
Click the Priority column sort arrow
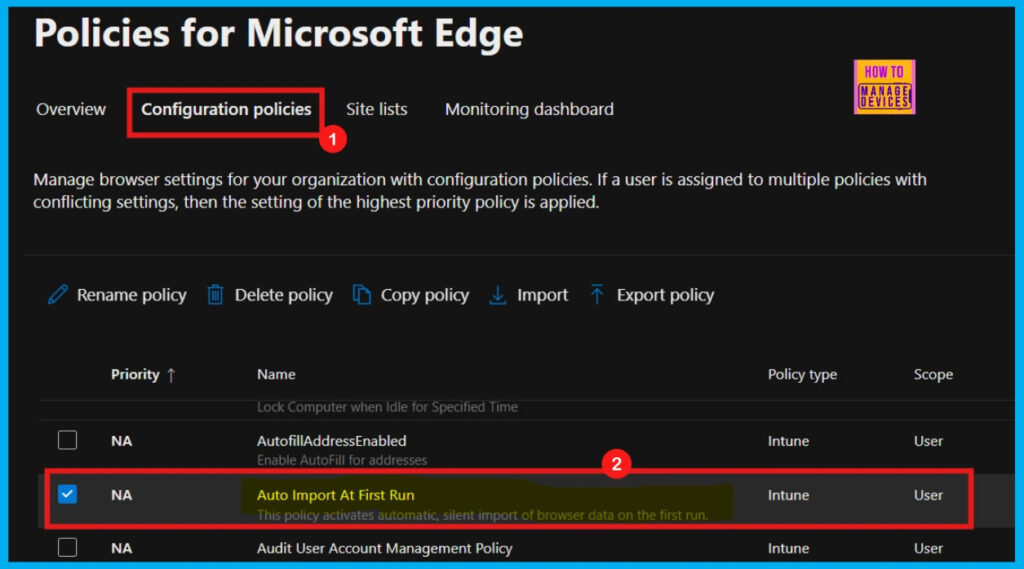[171, 375]
